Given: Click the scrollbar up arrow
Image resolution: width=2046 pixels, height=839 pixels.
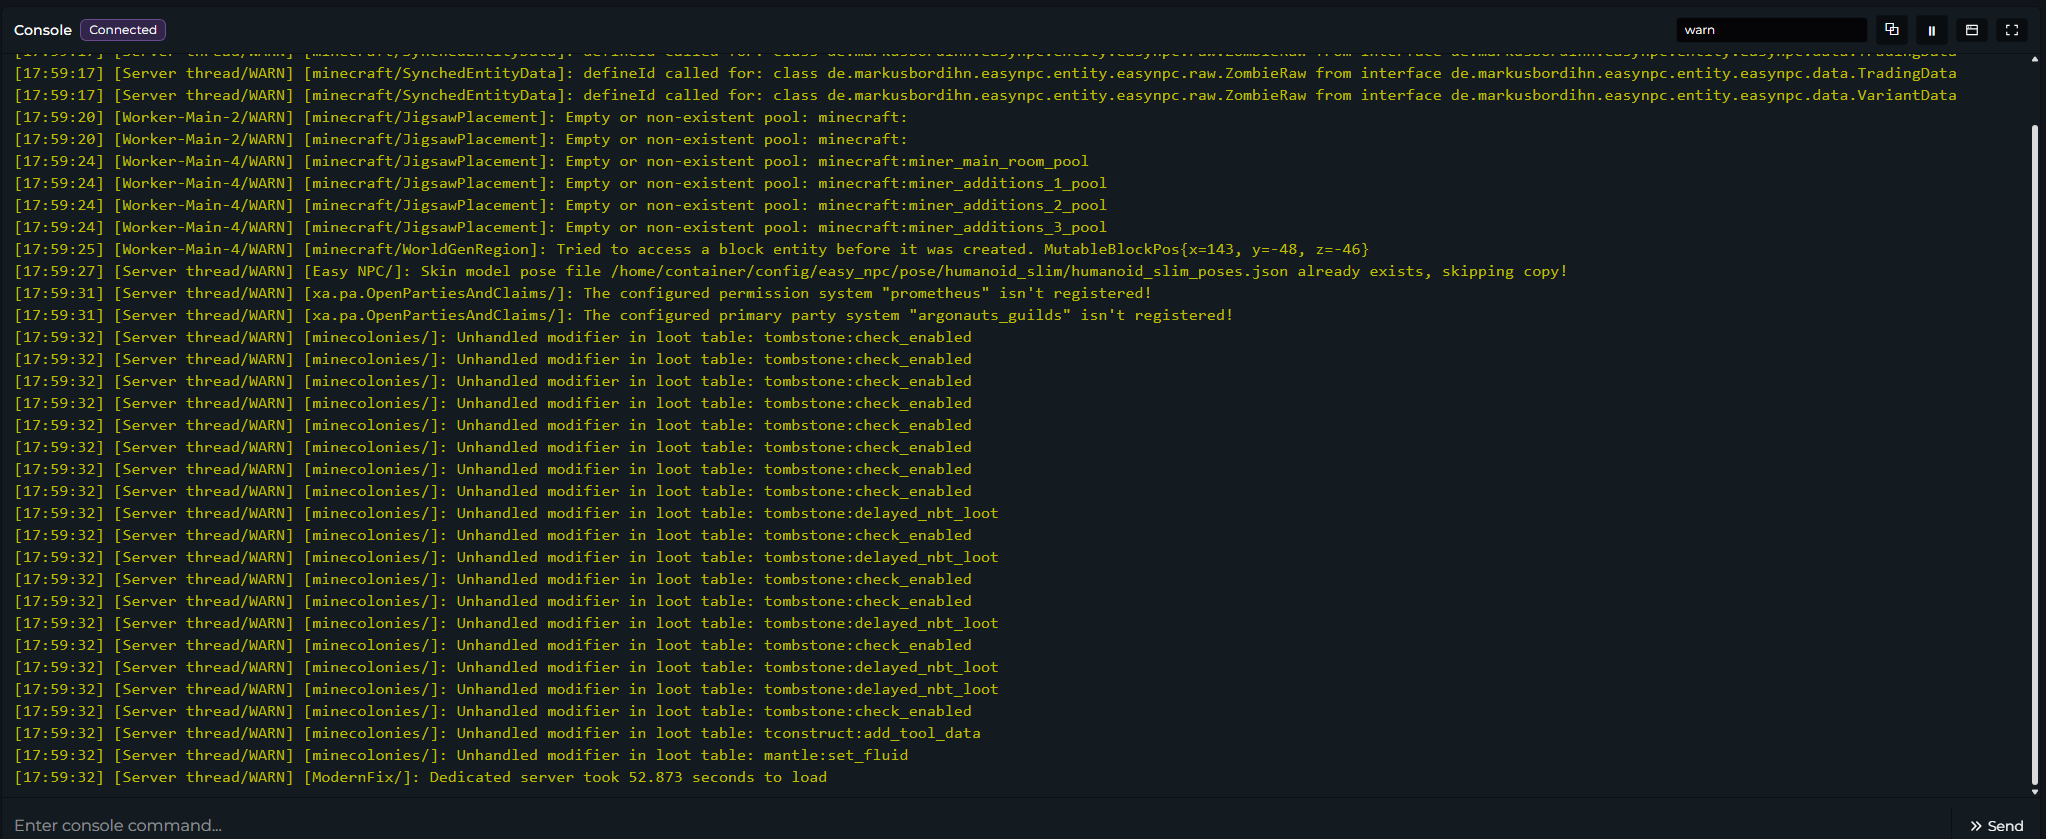Looking at the screenshot, I should click(x=2034, y=59).
